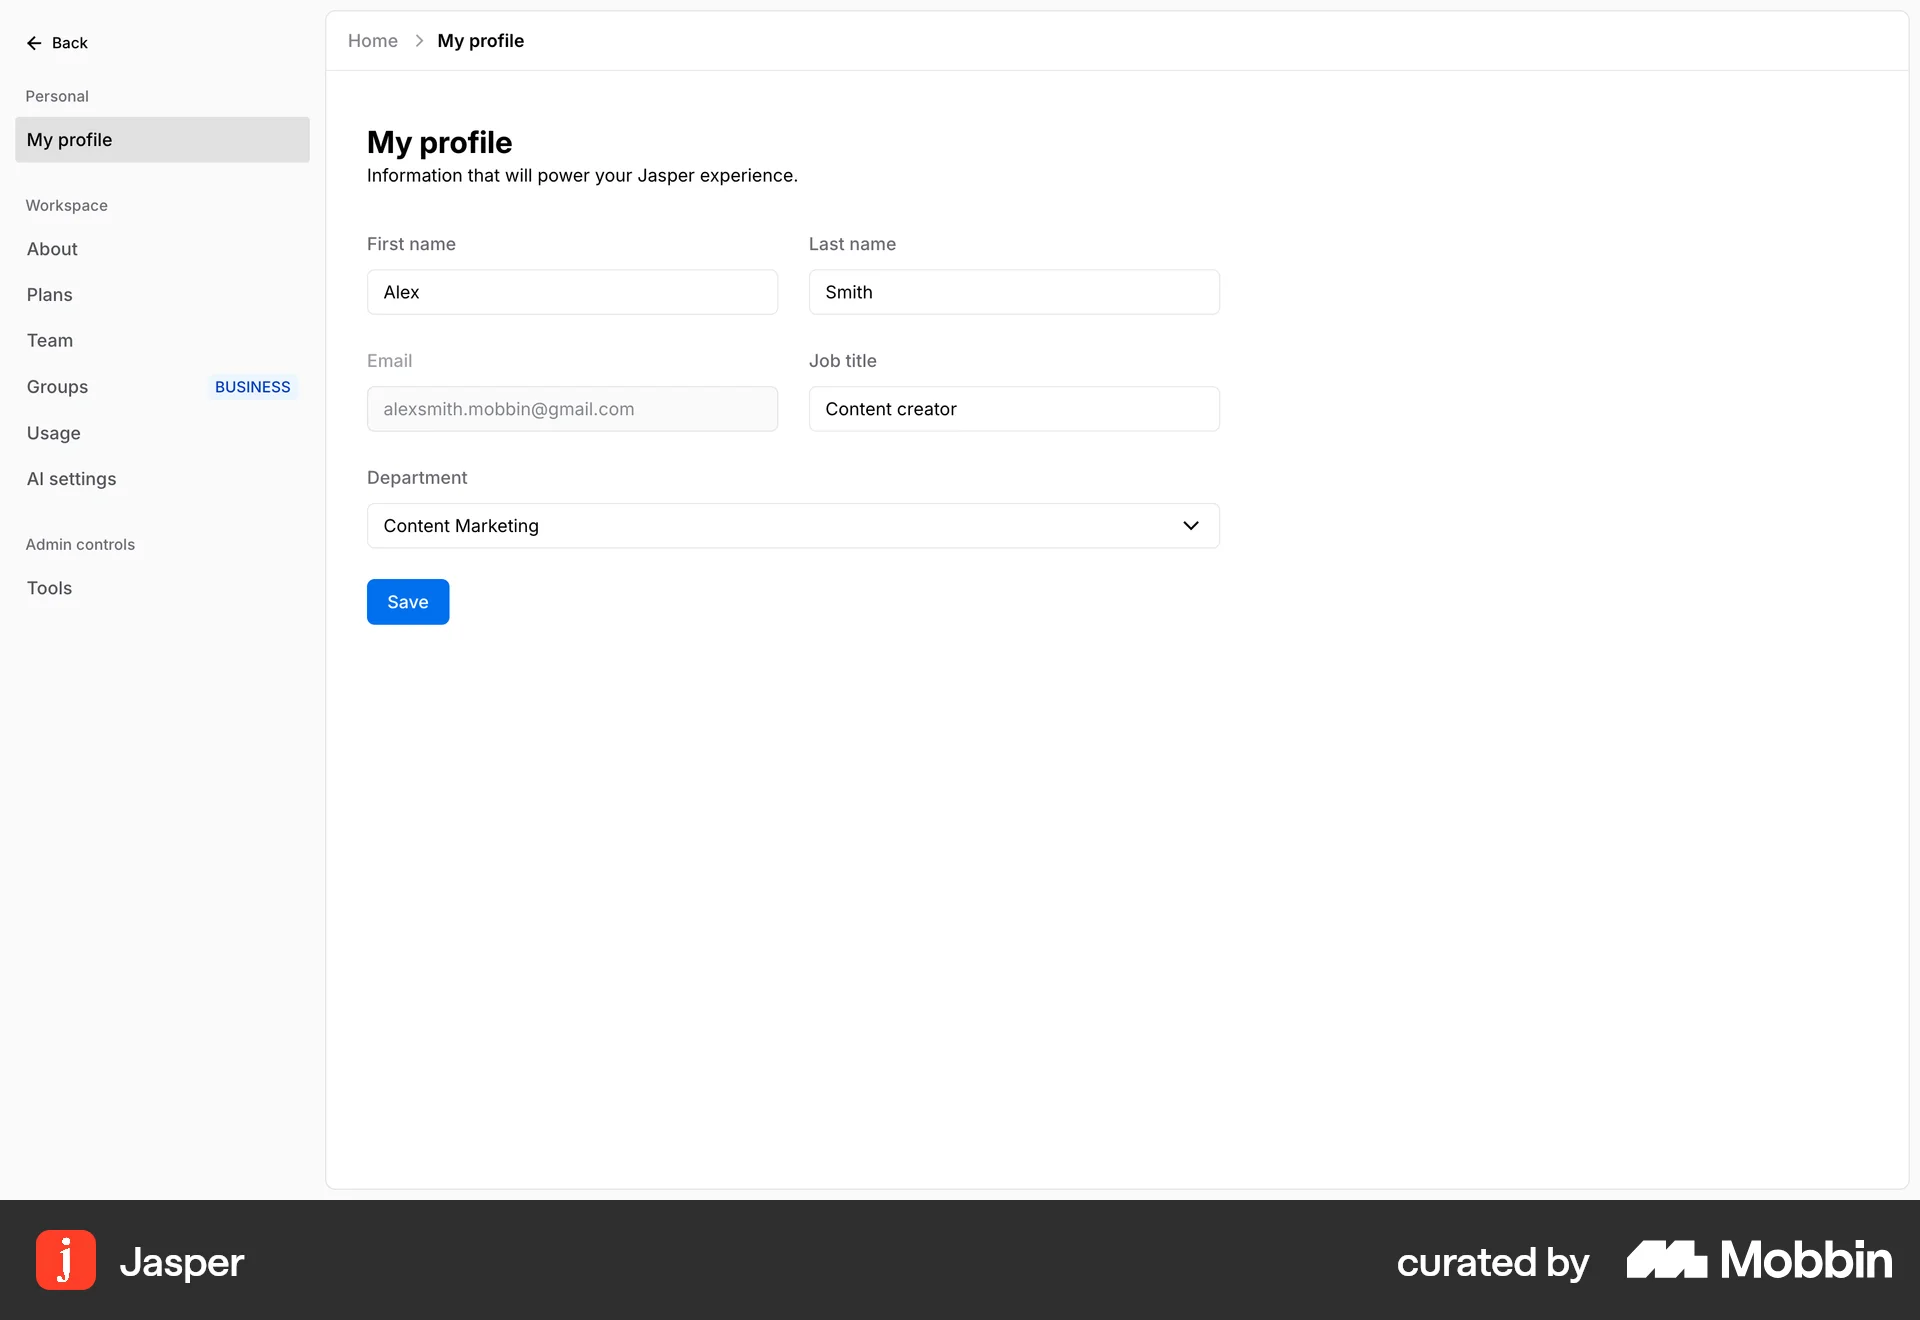The height and width of the screenshot is (1320, 1920).
Task: Open Tools under Admin controls
Action: 50,588
